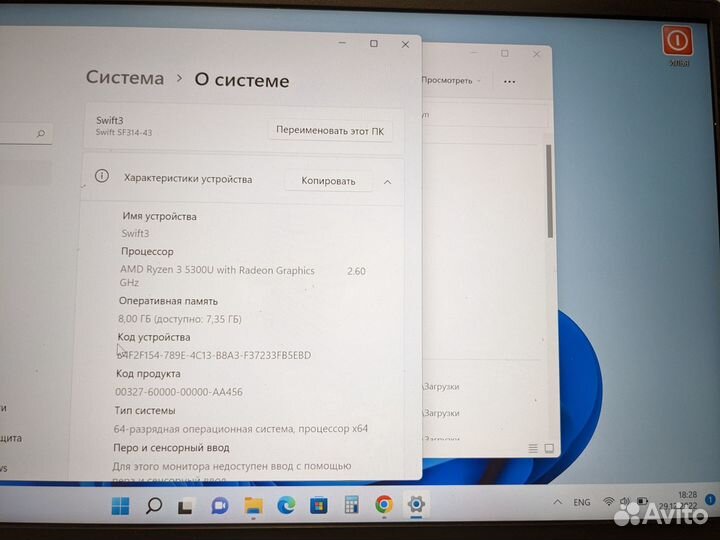Launch Microsoft Edge from the taskbar
This screenshot has width=720, height=540.
pos(286,506)
